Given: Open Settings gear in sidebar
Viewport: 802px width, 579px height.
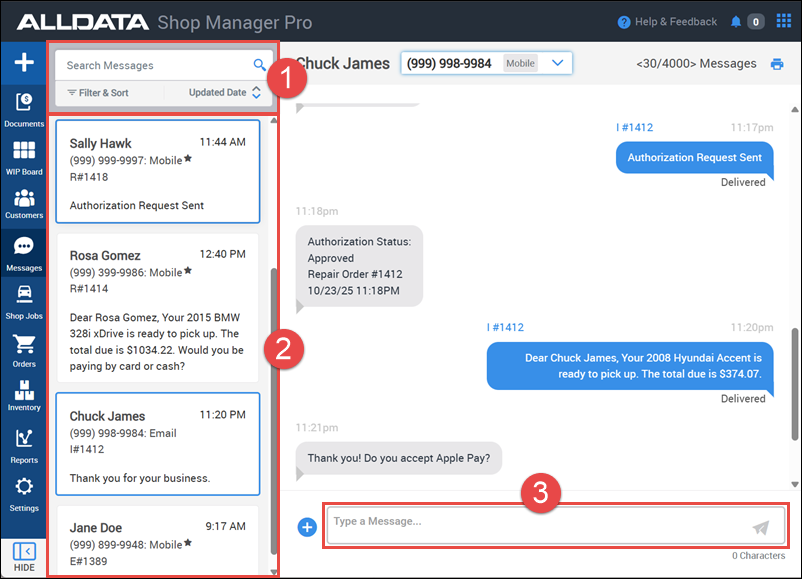Looking at the screenshot, I should click(24, 495).
